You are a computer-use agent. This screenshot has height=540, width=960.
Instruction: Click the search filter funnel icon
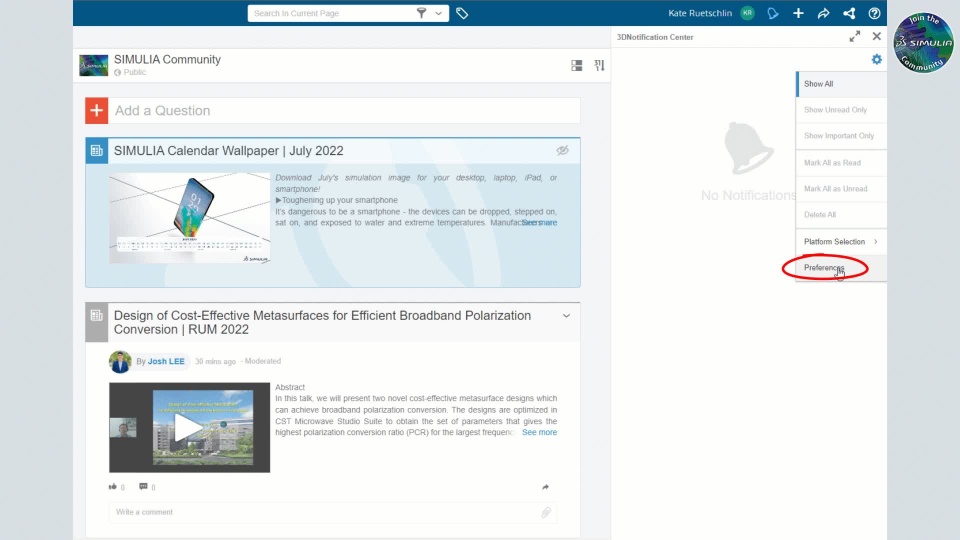(421, 13)
